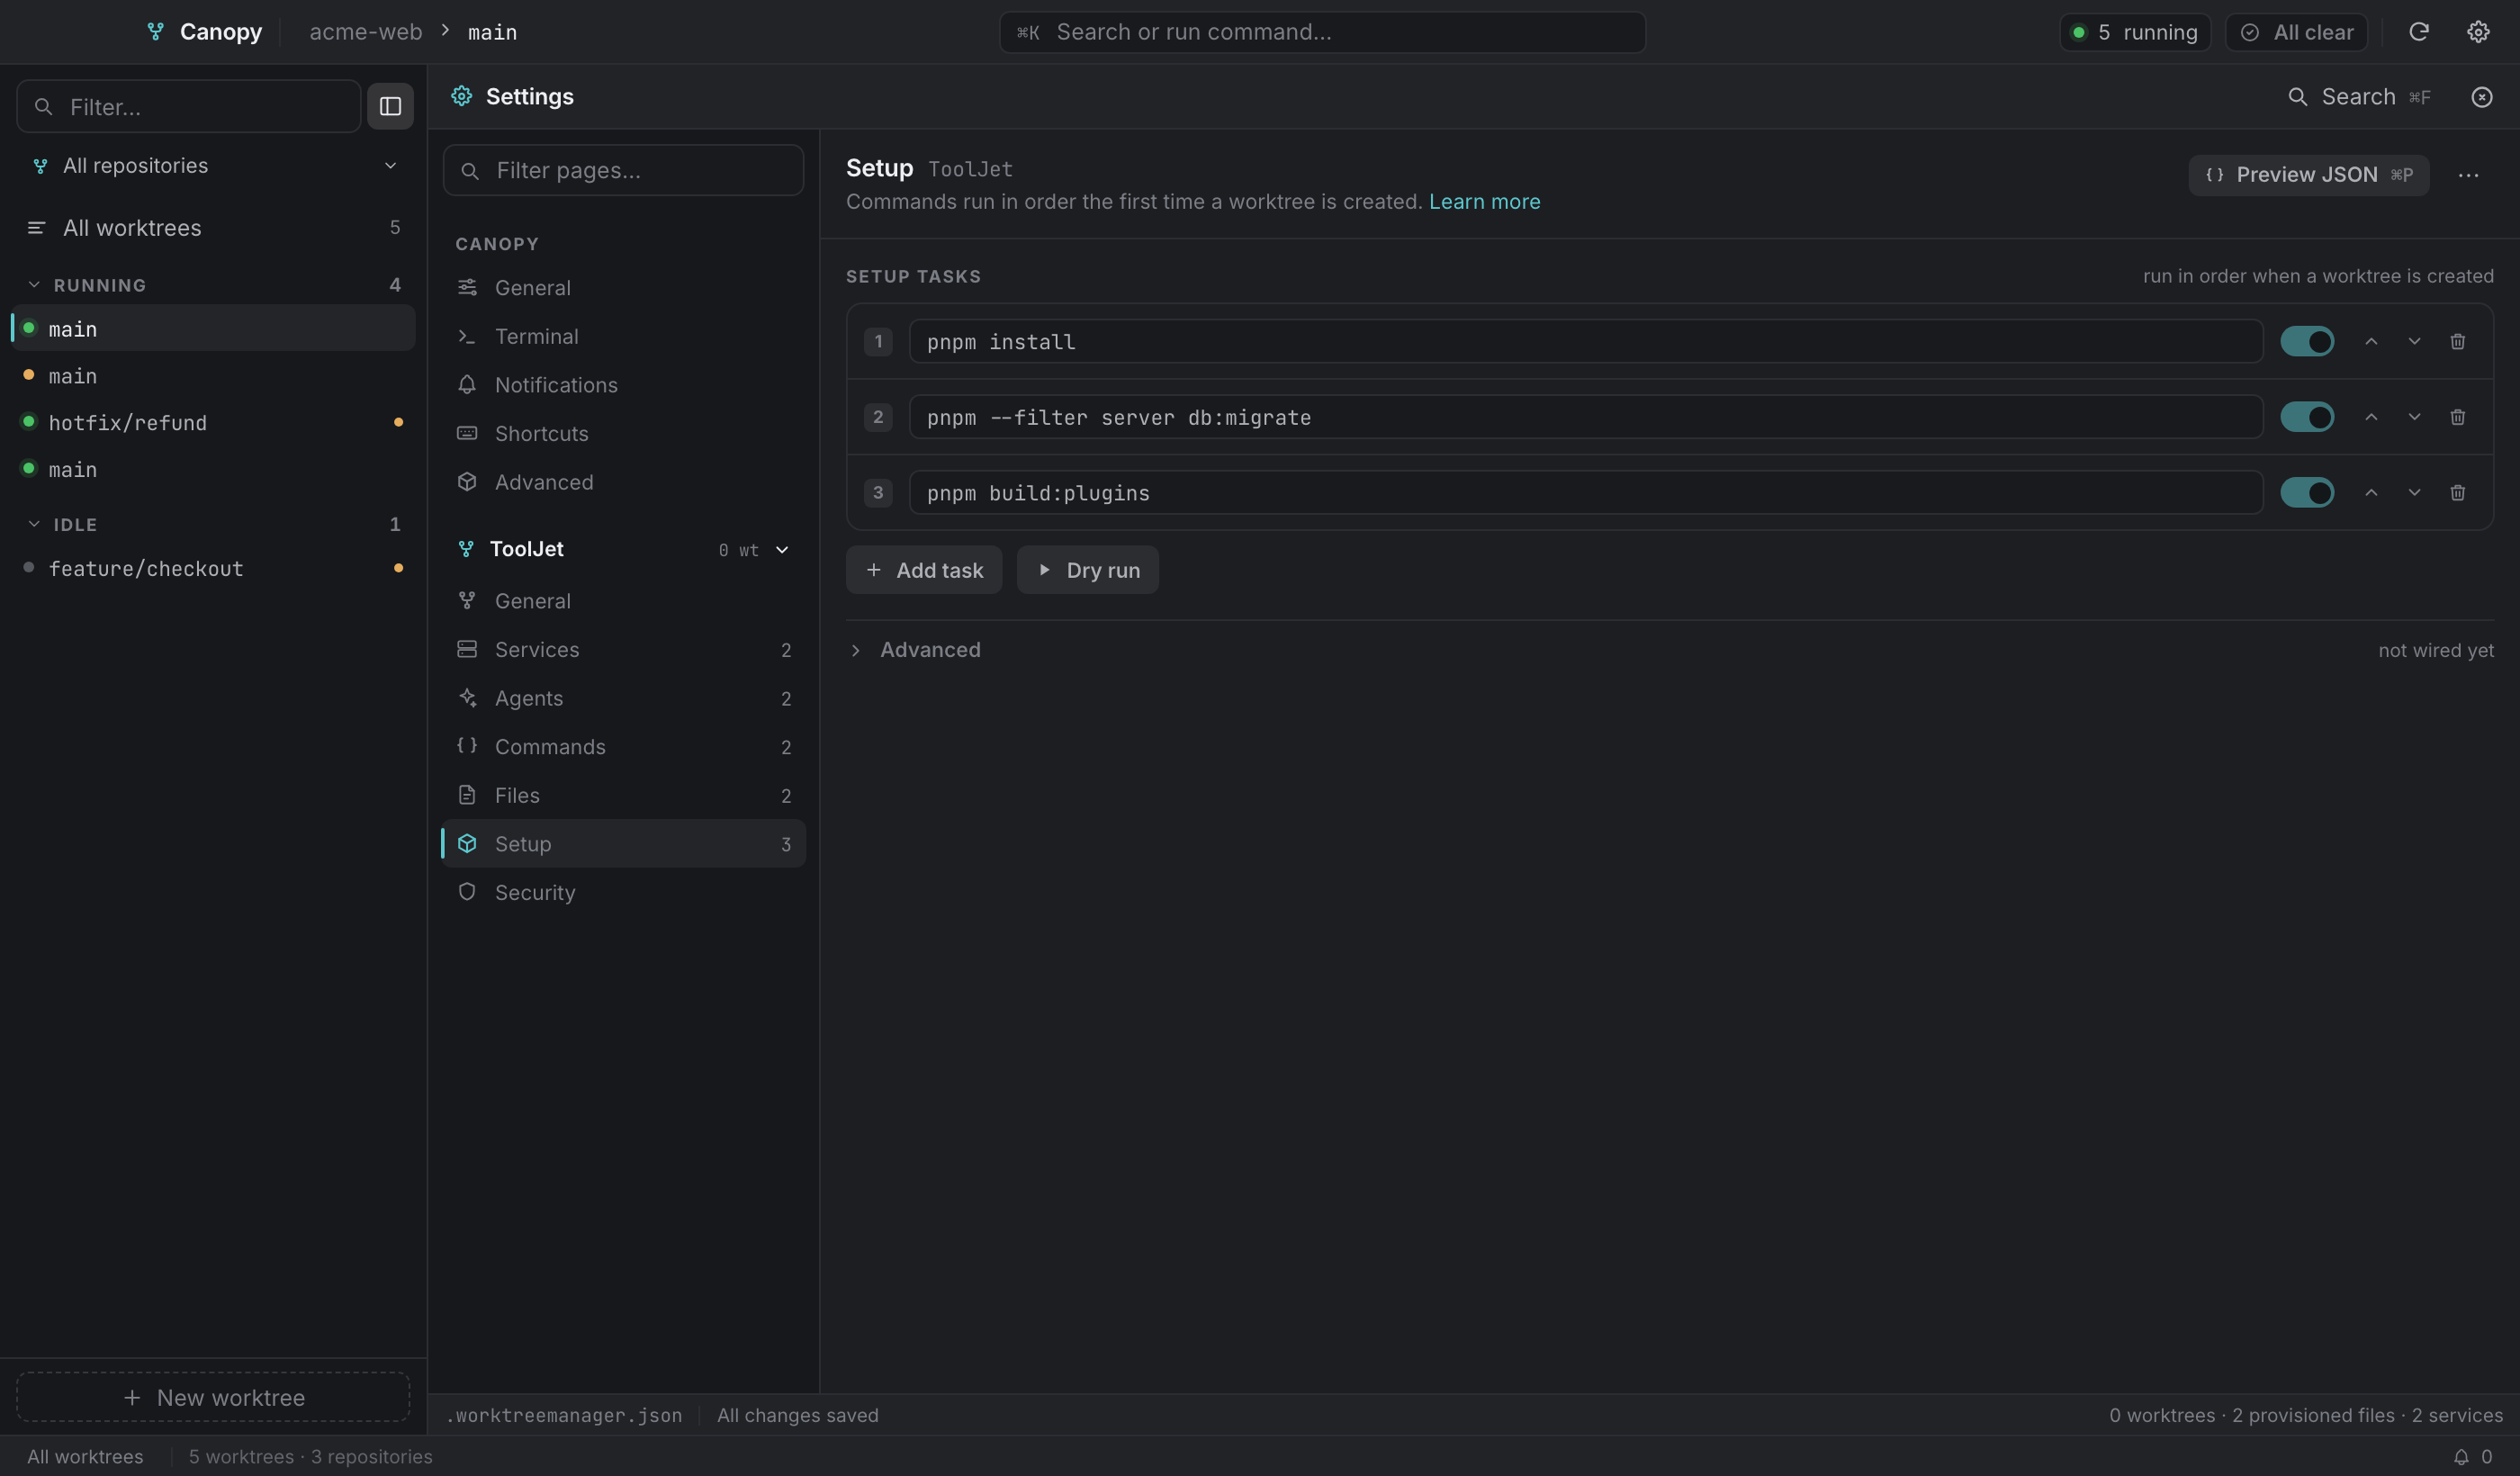Open the Files page
Image resolution: width=2520 pixels, height=1476 pixels.
[623, 795]
